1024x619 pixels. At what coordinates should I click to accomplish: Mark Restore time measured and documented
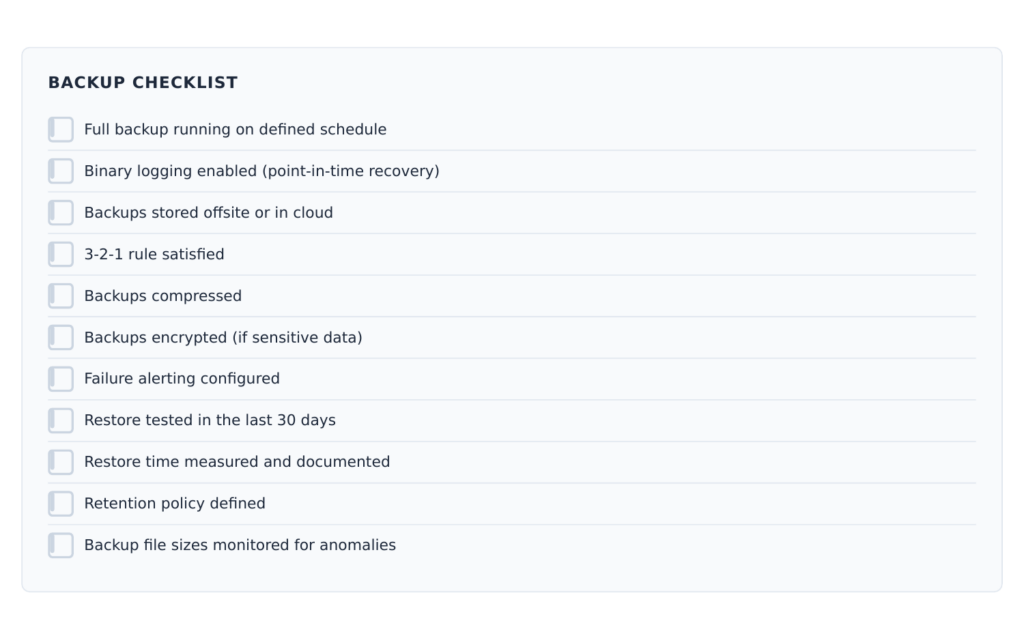coord(61,462)
